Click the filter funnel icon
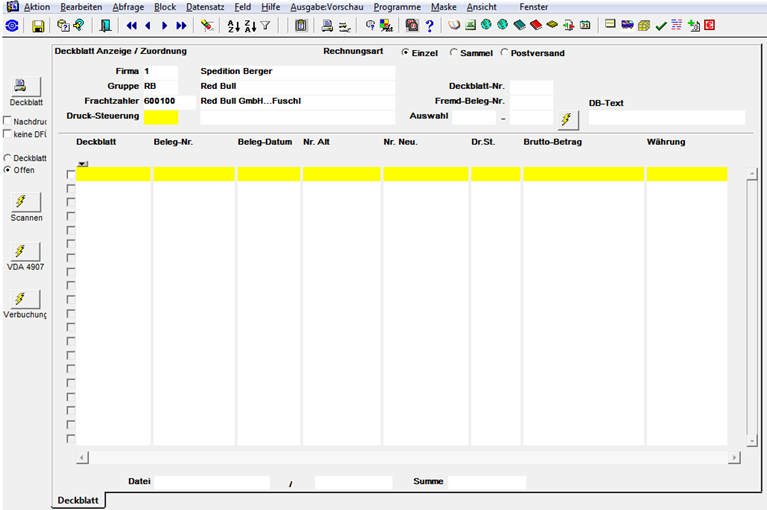The image size is (767, 510). (x=266, y=25)
